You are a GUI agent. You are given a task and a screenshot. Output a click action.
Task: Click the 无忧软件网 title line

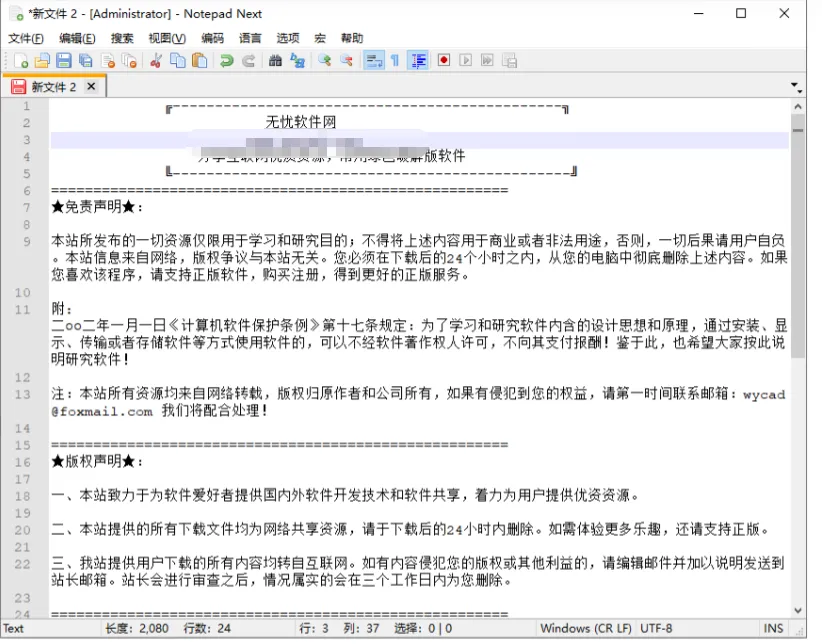click(300, 122)
